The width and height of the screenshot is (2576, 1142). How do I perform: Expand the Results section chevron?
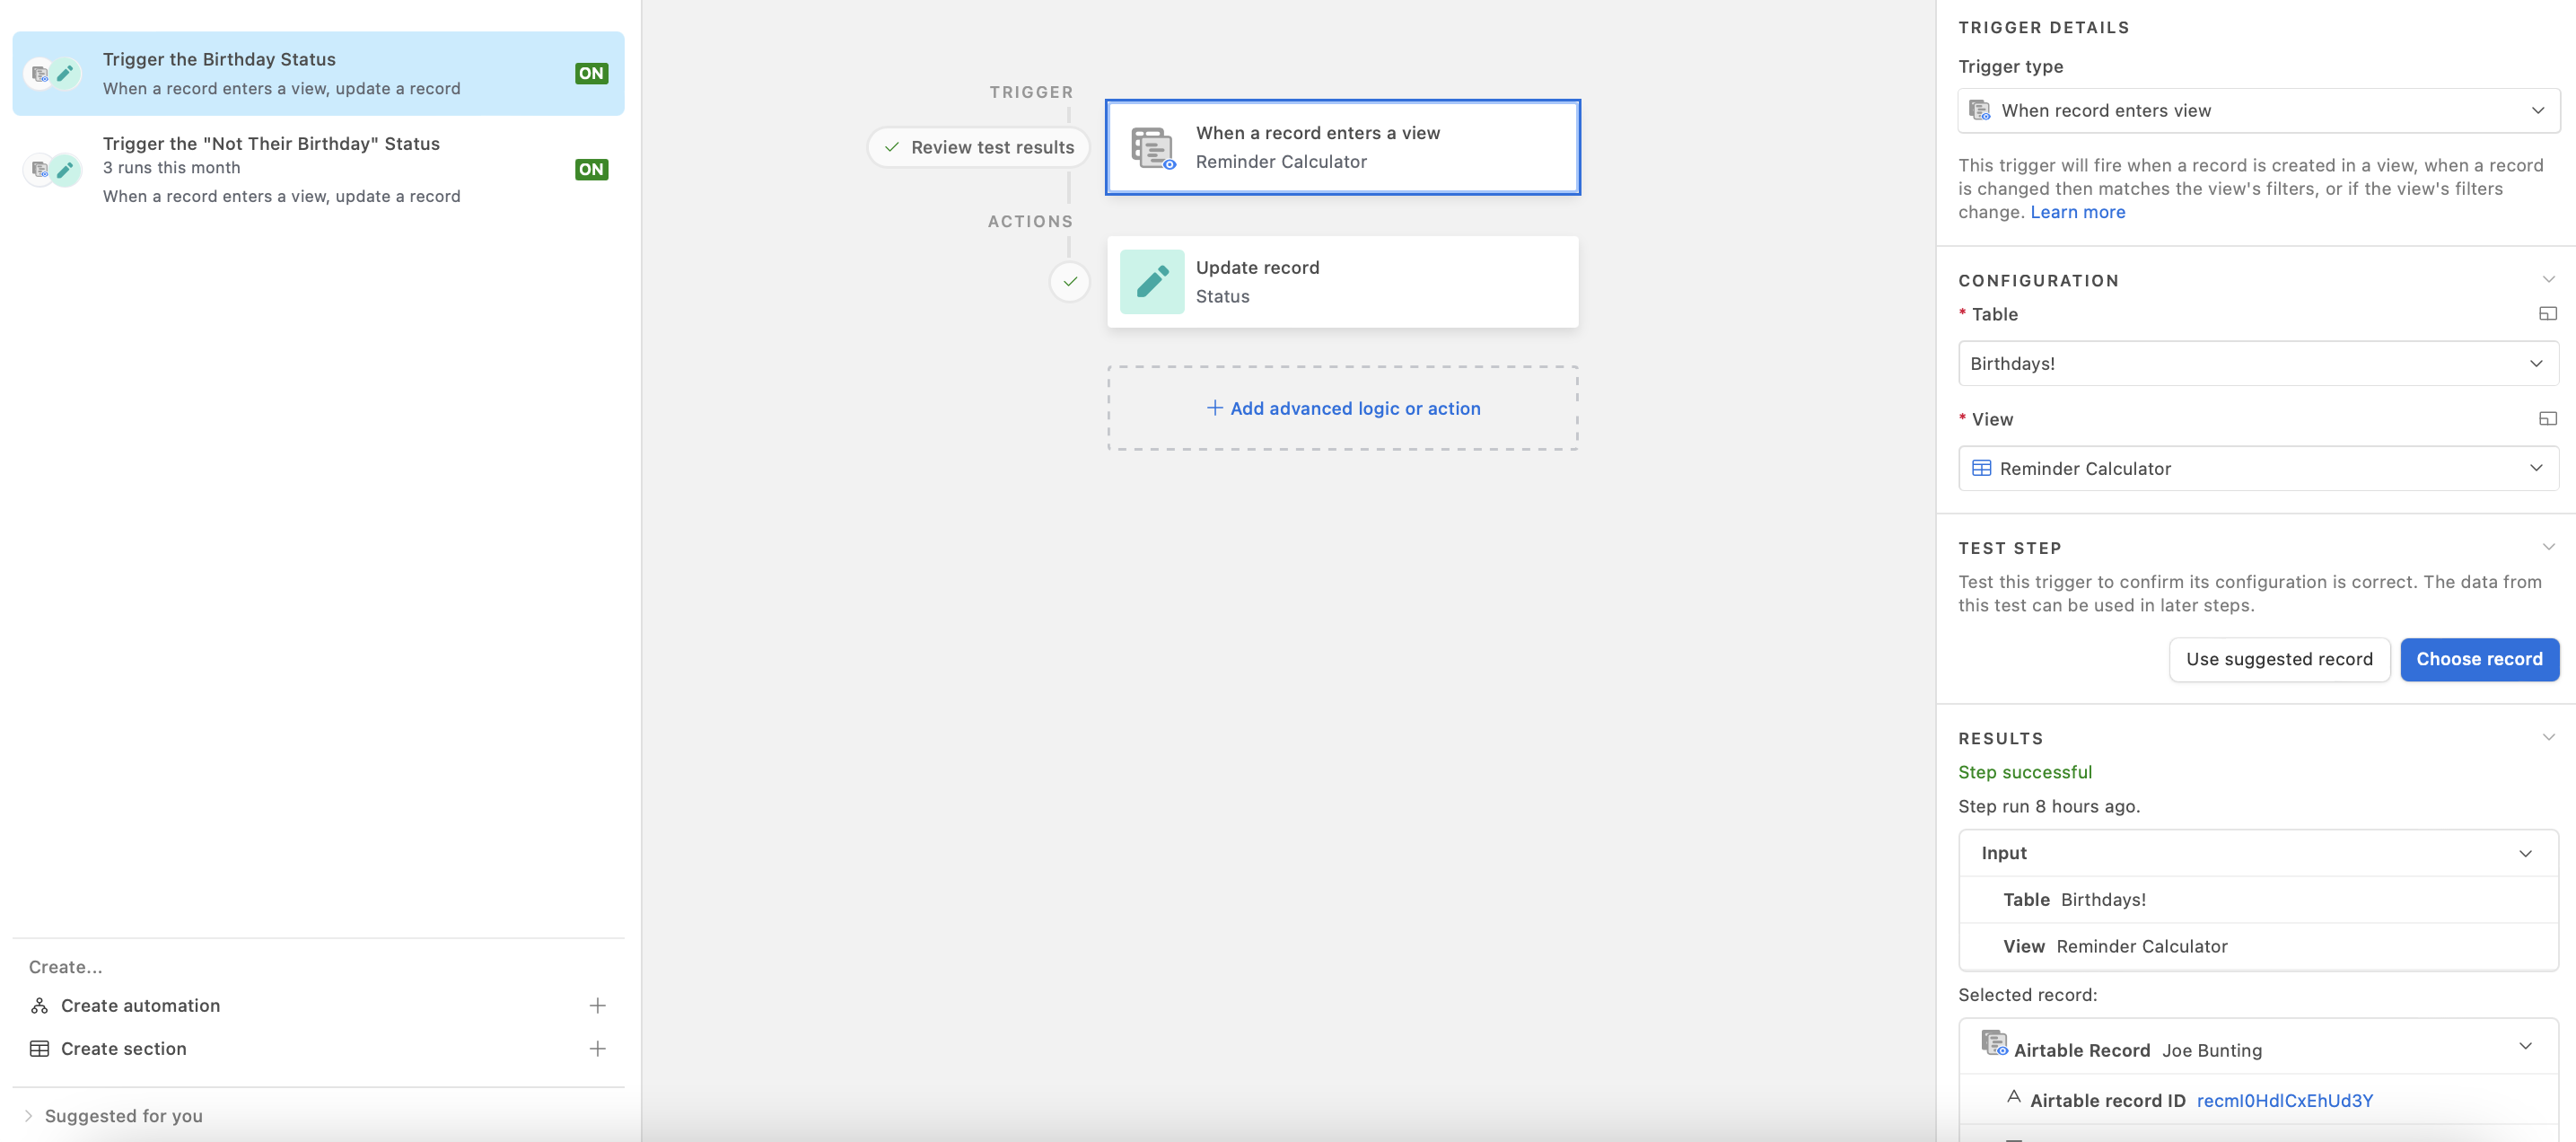point(2543,736)
